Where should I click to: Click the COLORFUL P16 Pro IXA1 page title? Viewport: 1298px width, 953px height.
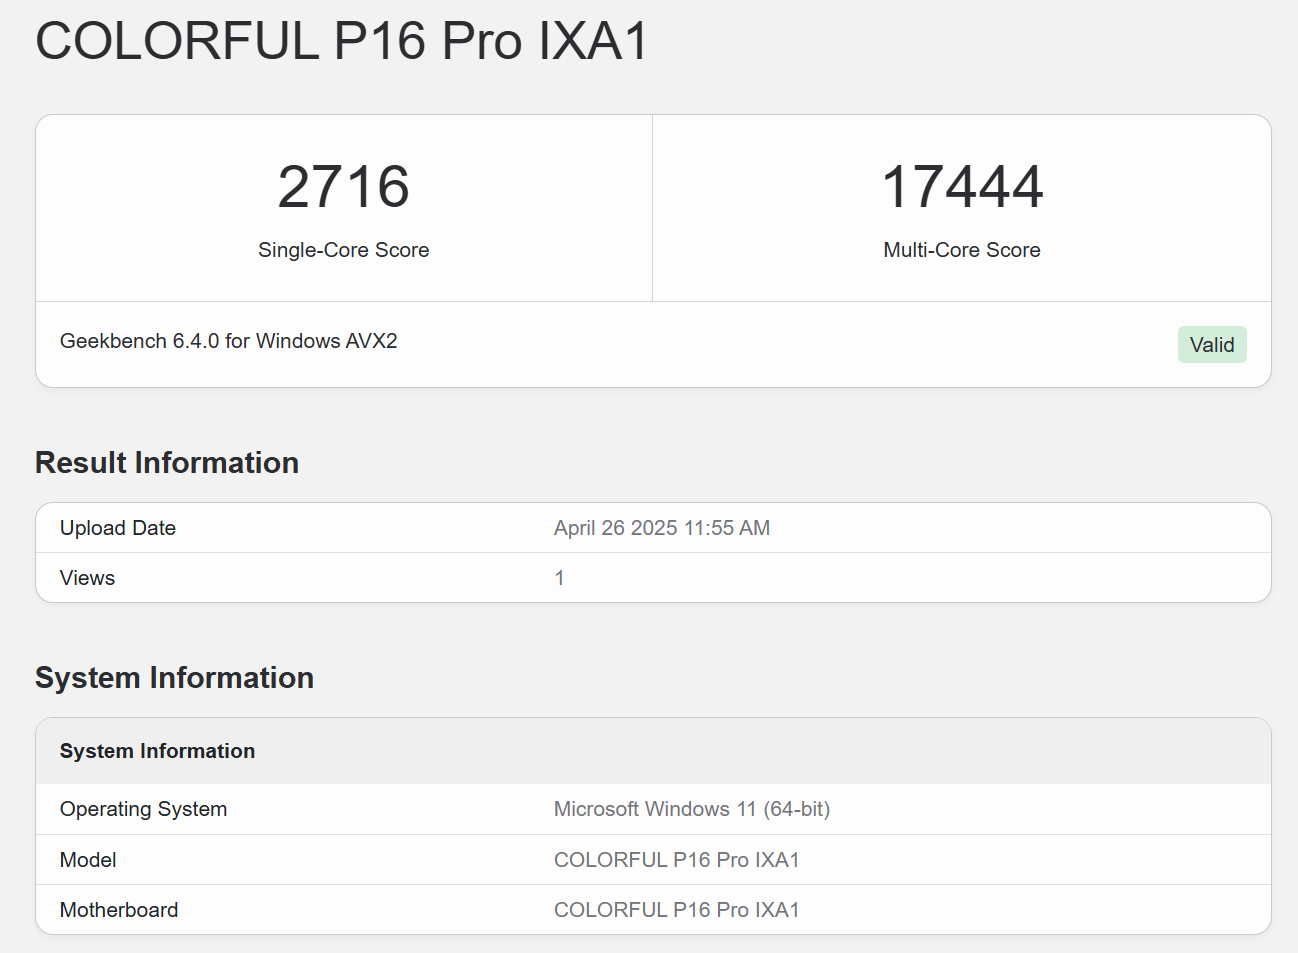pyautogui.click(x=342, y=42)
